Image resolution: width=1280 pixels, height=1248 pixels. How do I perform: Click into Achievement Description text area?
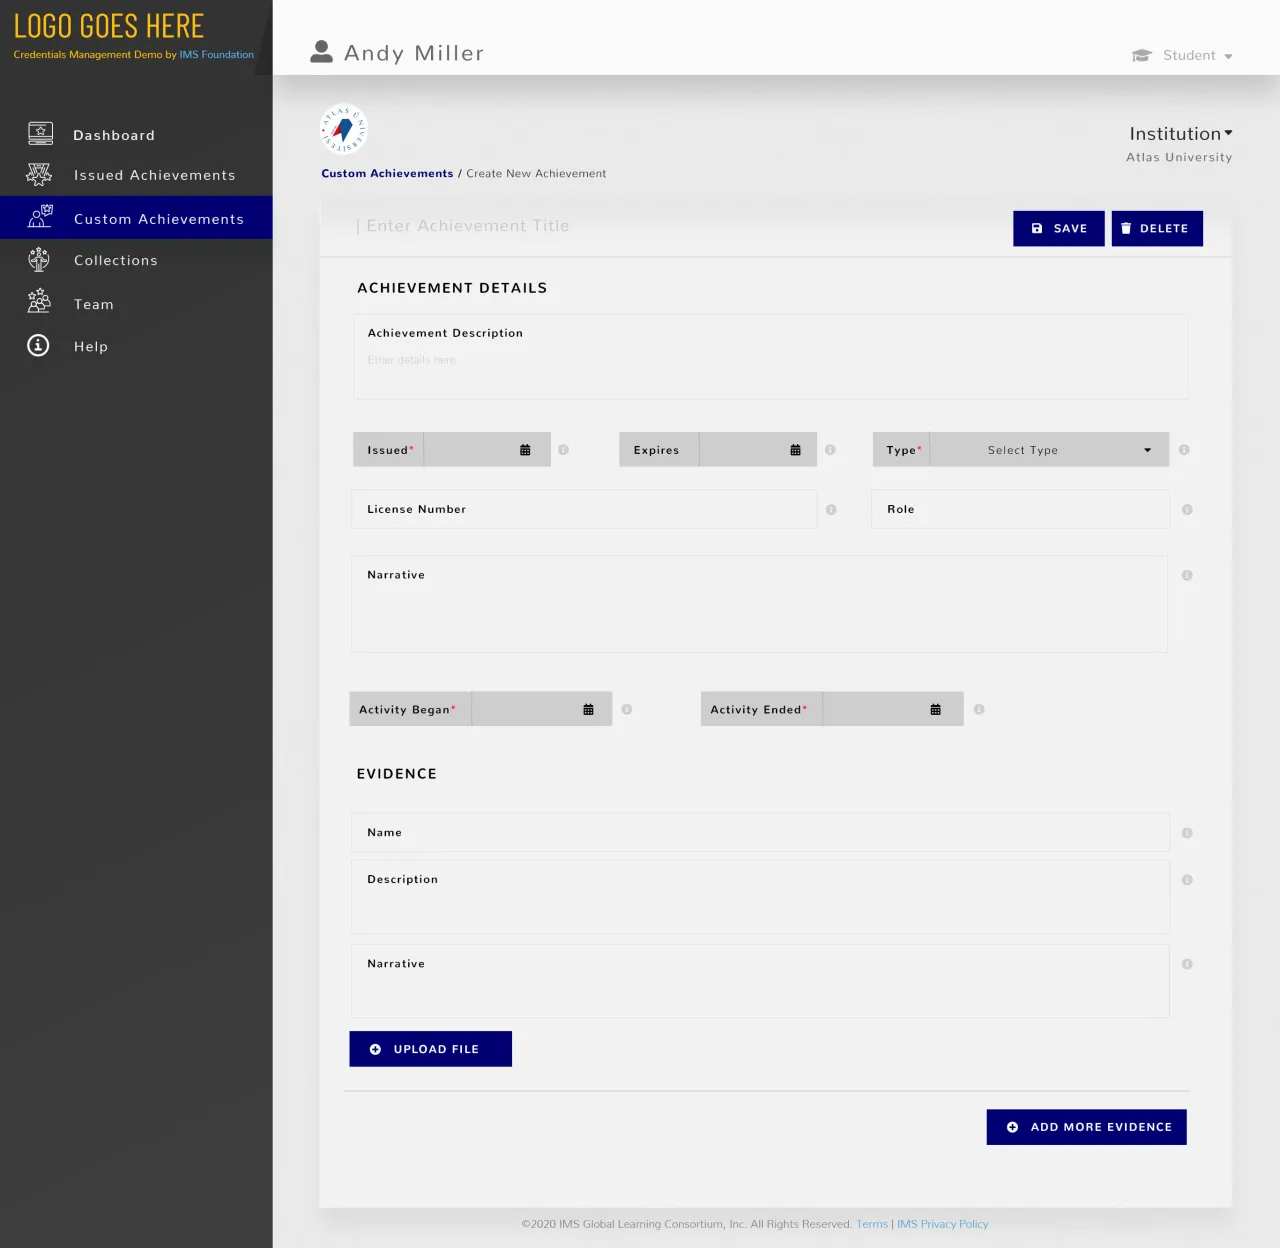pyautogui.click(x=771, y=357)
